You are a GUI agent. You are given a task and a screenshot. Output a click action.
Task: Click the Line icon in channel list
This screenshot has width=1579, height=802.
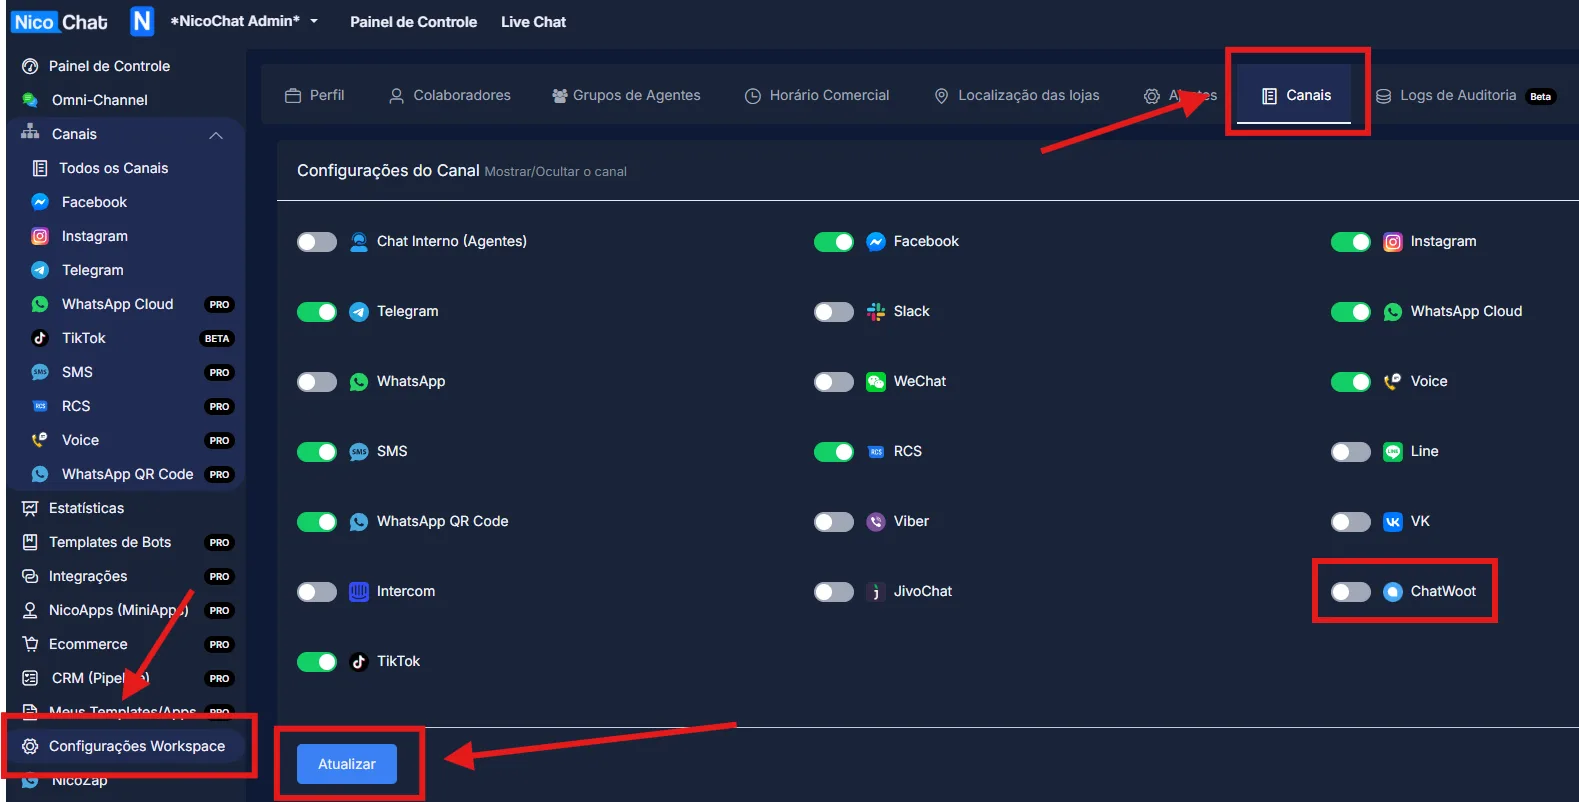click(1393, 452)
